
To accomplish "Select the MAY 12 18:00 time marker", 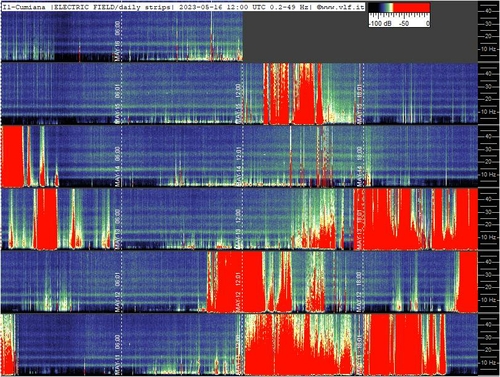I will (359, 292).
